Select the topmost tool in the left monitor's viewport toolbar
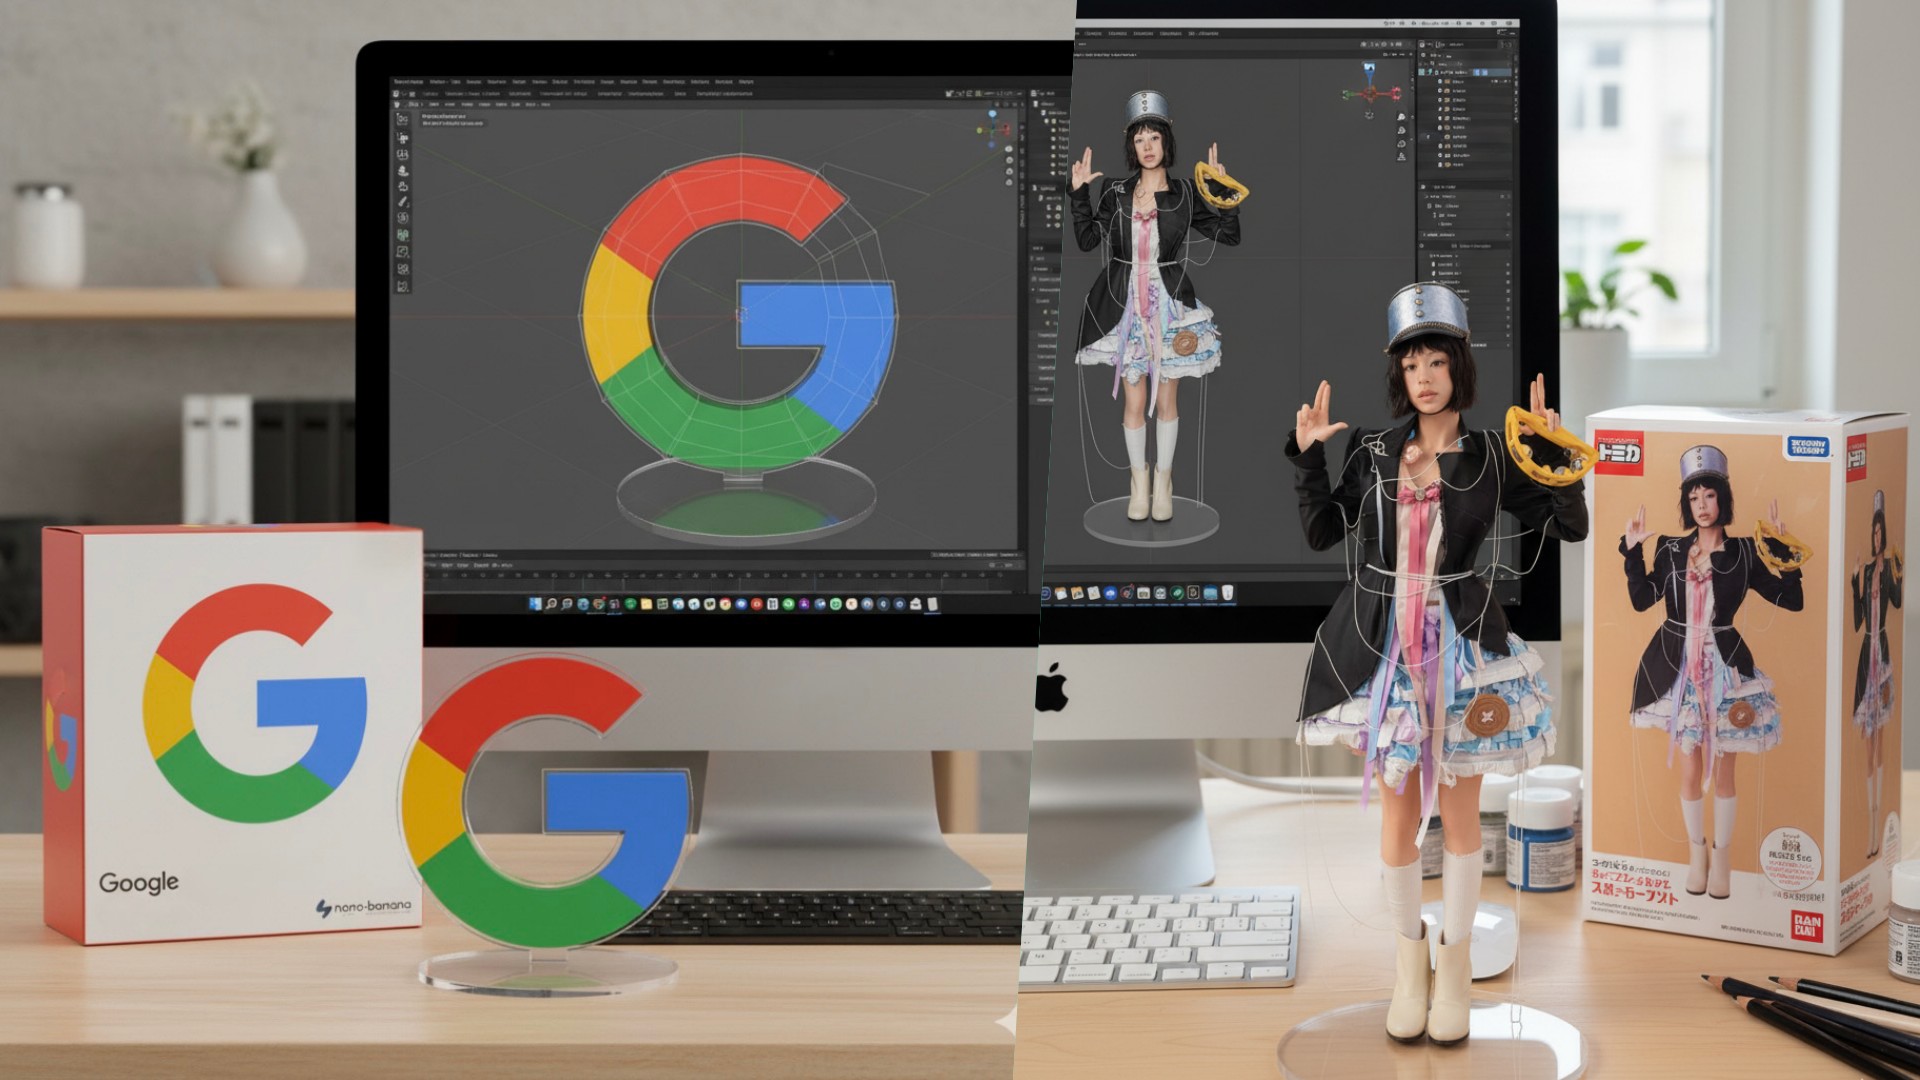Screen dimensions: 1920x1080 402,118
